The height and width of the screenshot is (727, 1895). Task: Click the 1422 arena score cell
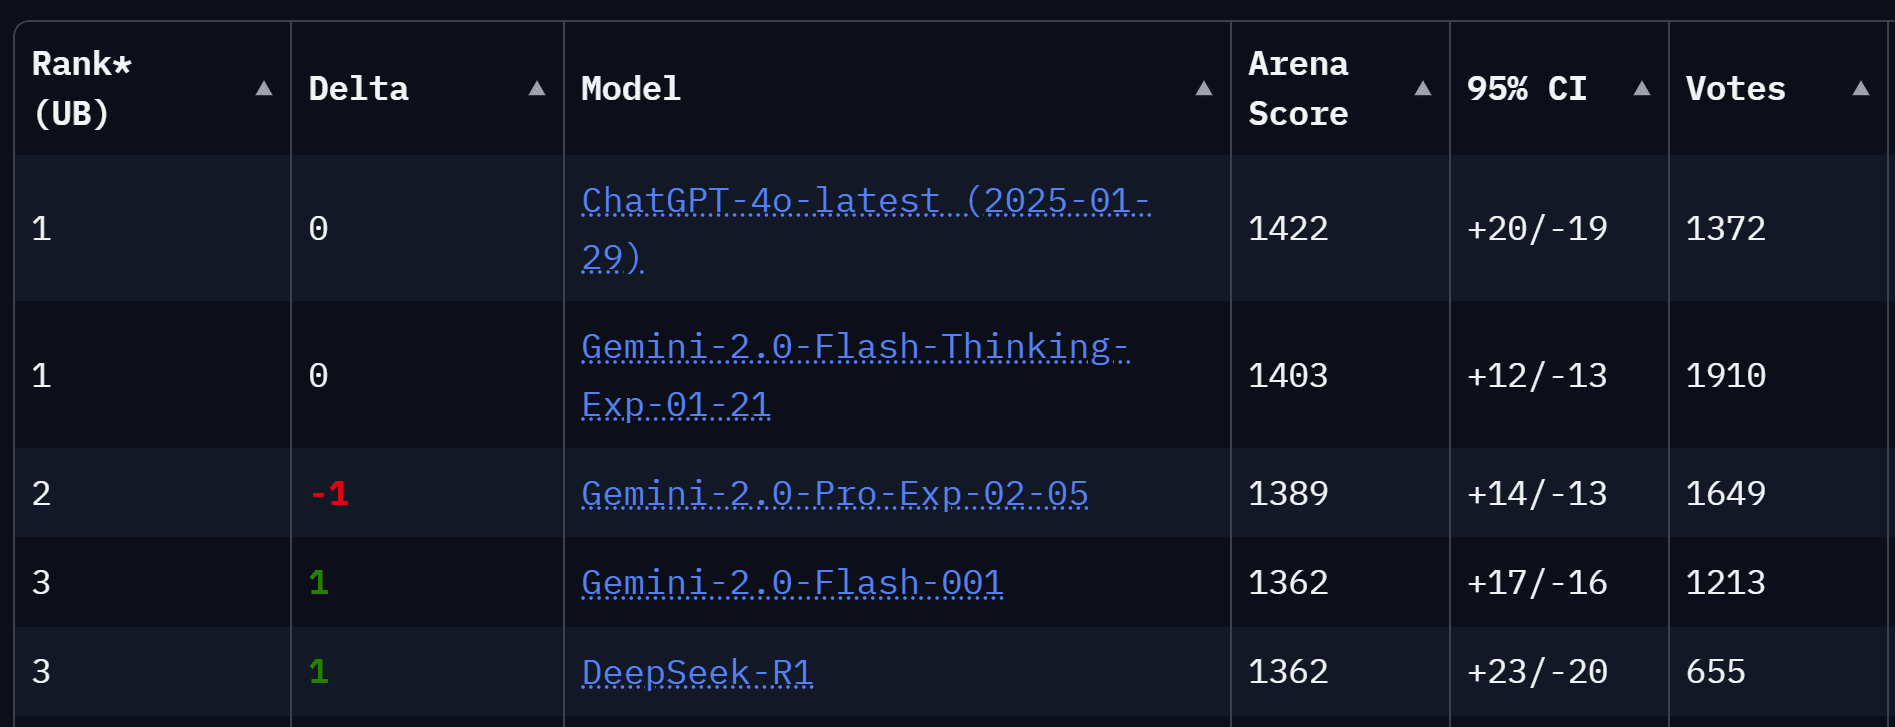point(1288,228)
